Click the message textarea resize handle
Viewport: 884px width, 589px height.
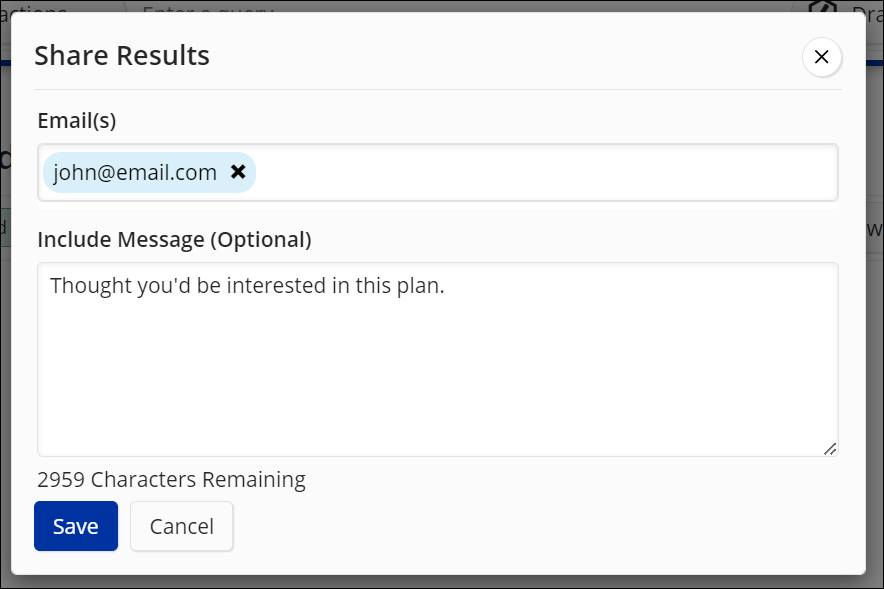830,449
